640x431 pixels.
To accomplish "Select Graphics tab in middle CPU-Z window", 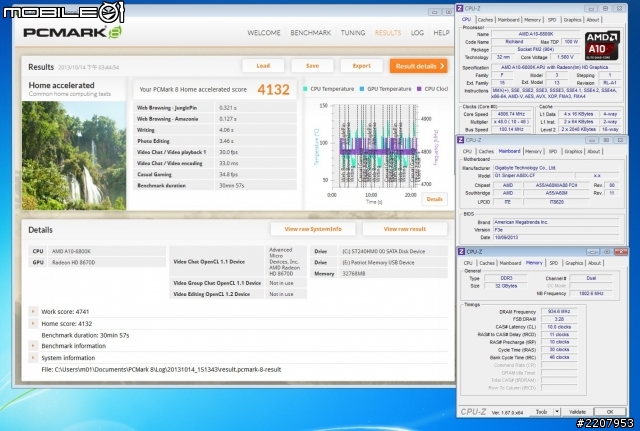I will point(573,151).
